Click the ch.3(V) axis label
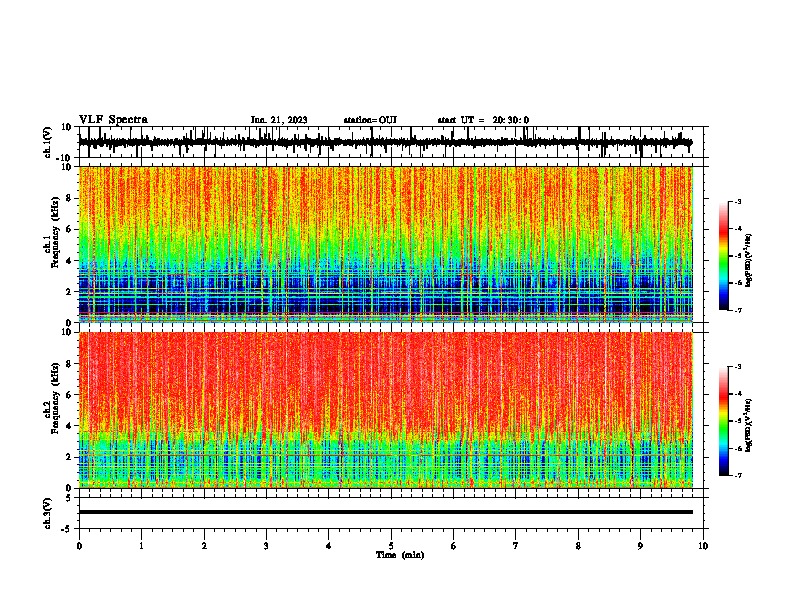This screenshot has height=612, width=792. (48, 513)
